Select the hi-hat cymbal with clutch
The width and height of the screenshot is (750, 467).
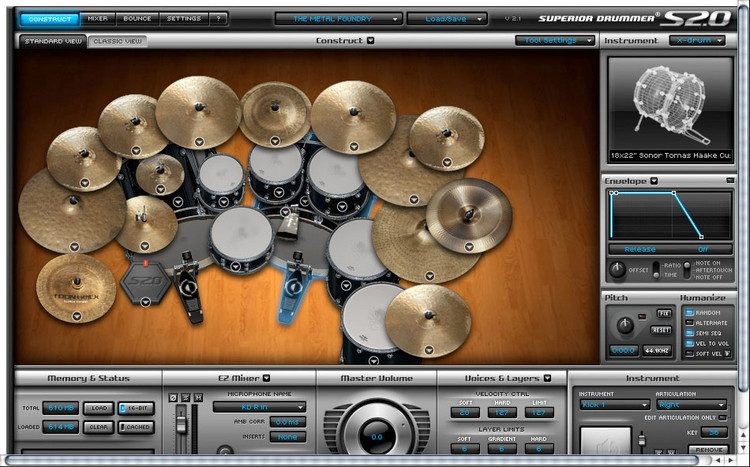pos(147,223)
